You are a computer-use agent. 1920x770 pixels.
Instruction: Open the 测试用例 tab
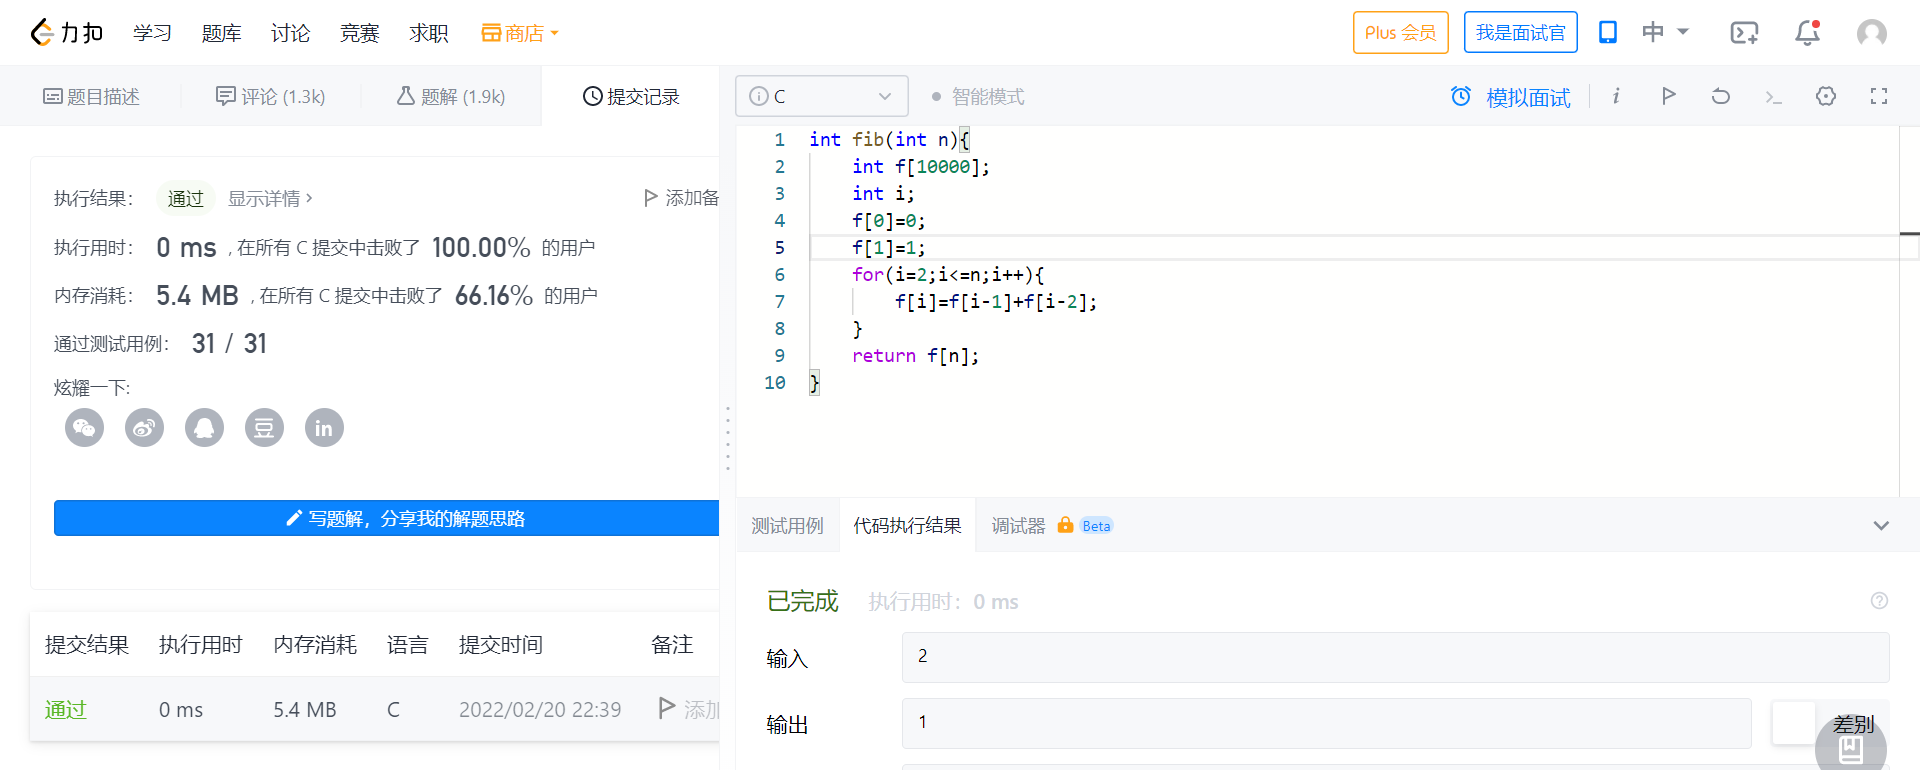(x=787, y=526)
